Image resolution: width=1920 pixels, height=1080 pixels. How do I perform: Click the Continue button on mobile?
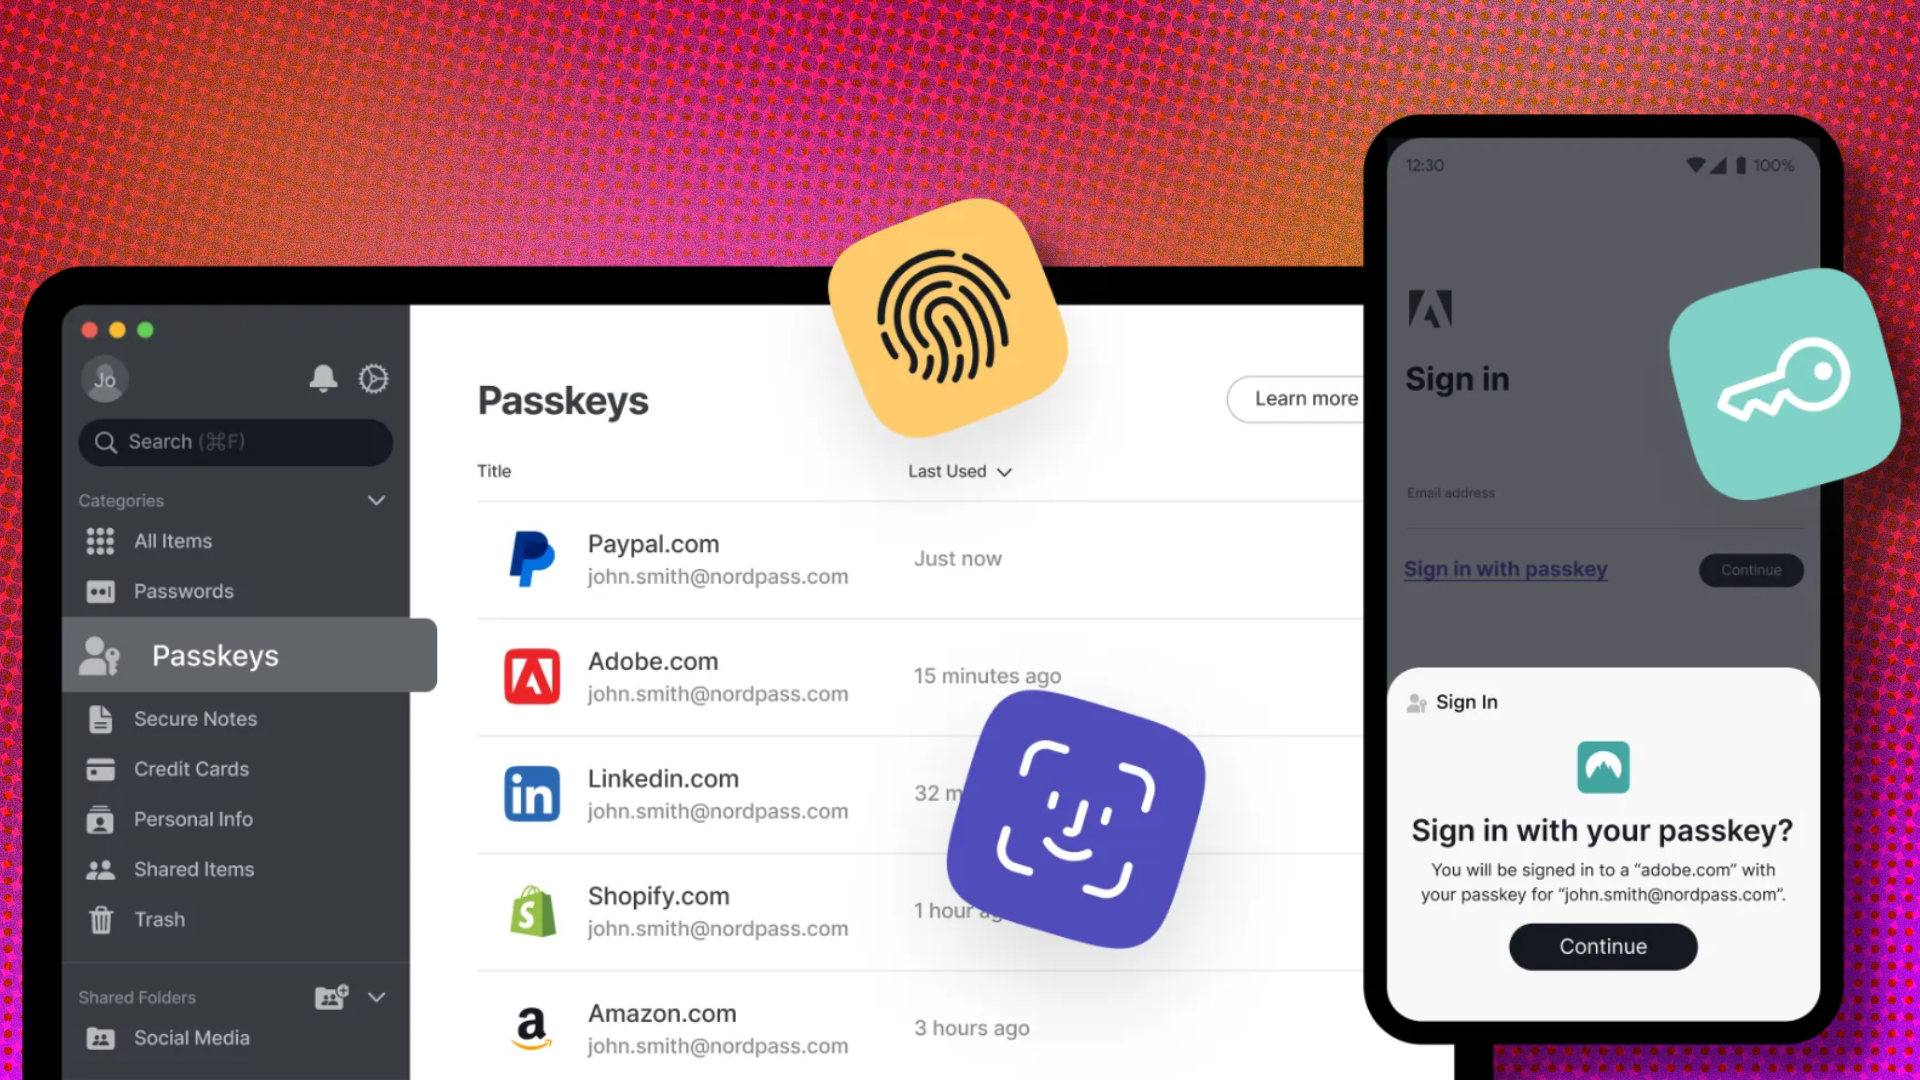coord(1604,947)
